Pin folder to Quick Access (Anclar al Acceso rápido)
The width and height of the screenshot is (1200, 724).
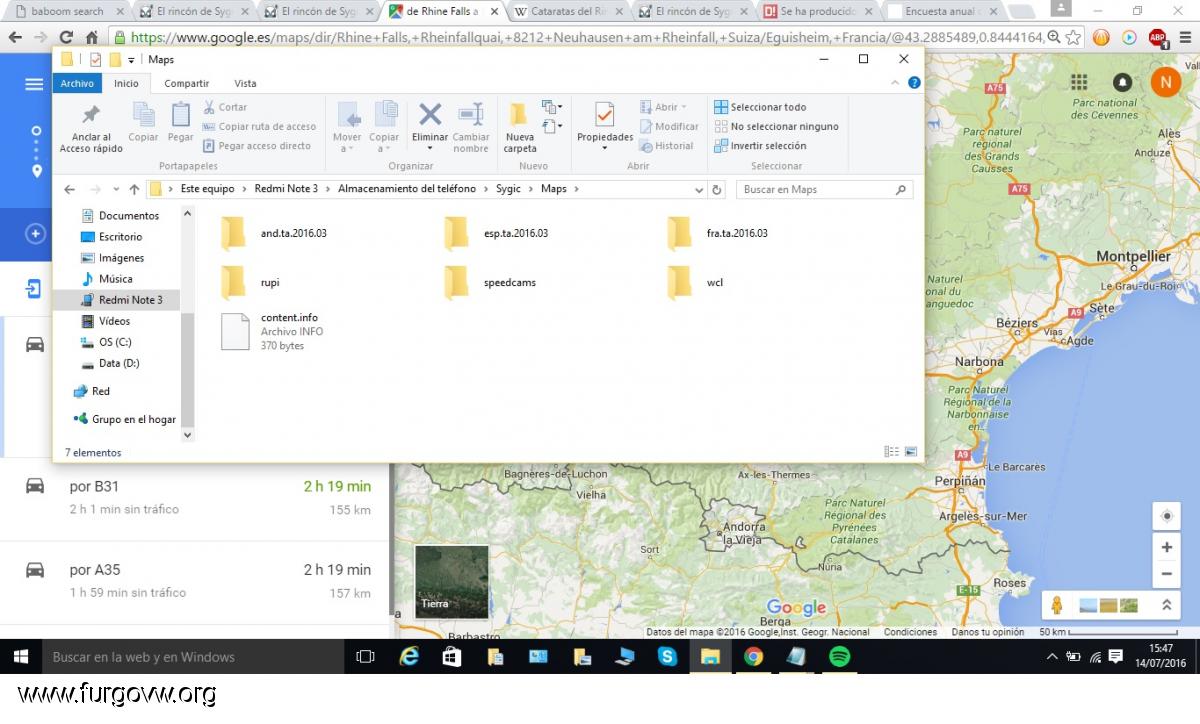[91, 128]
